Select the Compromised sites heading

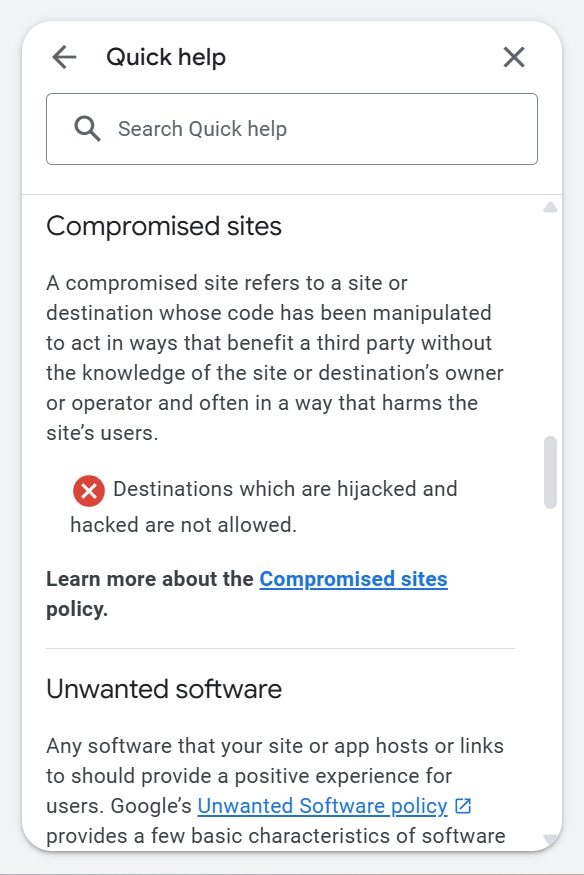coord(164,226)
